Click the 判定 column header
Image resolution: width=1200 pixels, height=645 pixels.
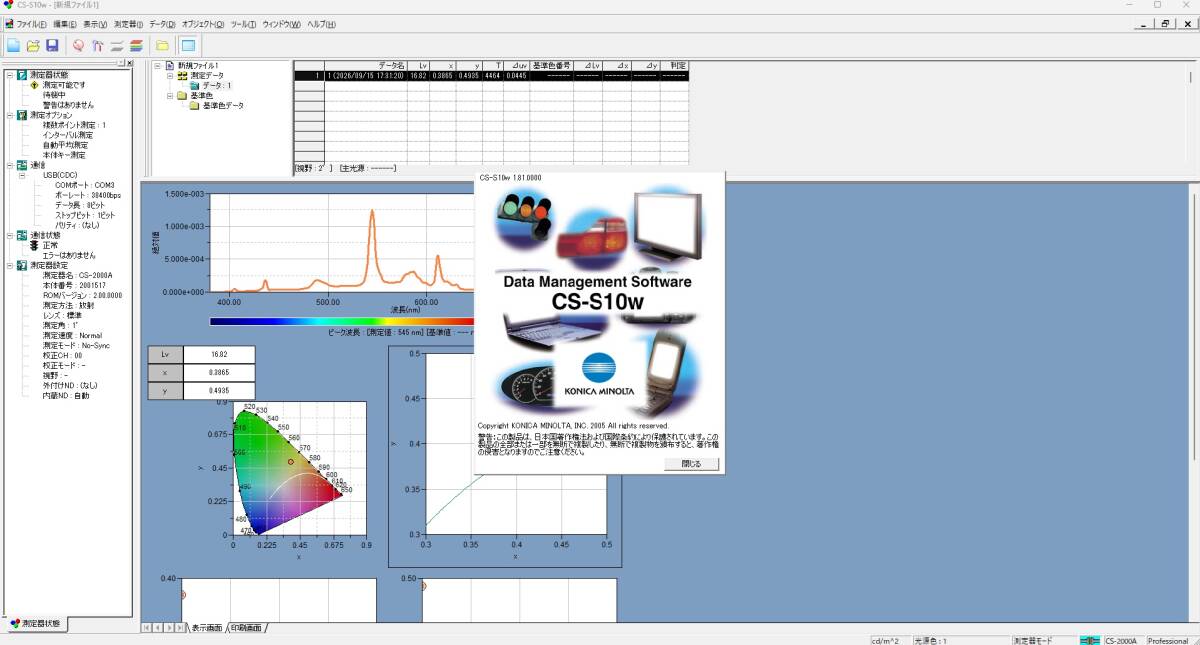point(674,65)
